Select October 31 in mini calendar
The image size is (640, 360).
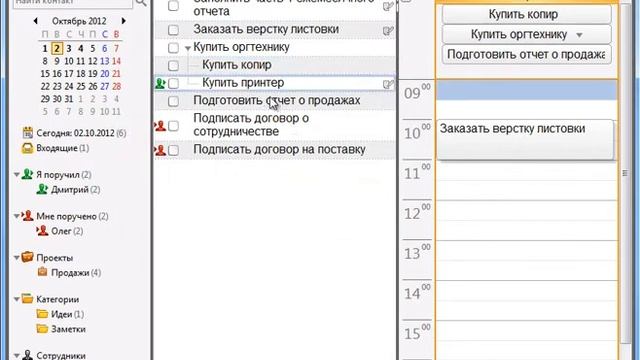point(69,99)
